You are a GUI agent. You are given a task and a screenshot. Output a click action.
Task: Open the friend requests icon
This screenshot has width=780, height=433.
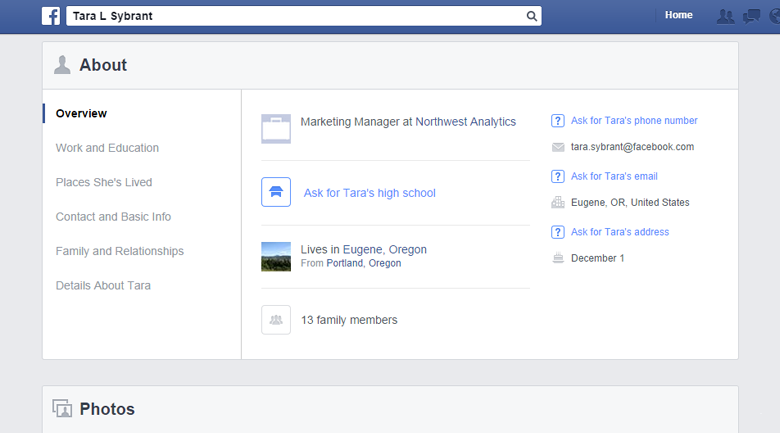(726, 16)
